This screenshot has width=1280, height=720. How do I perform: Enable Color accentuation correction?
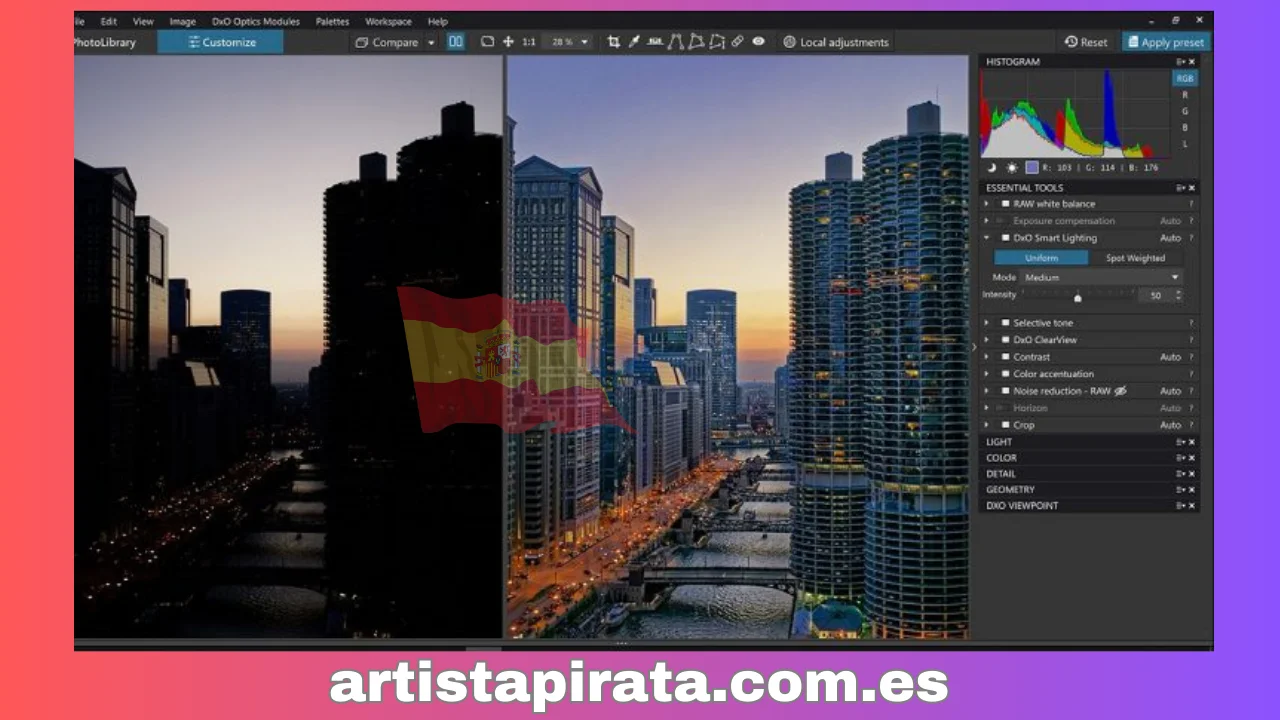[1005, 374]
